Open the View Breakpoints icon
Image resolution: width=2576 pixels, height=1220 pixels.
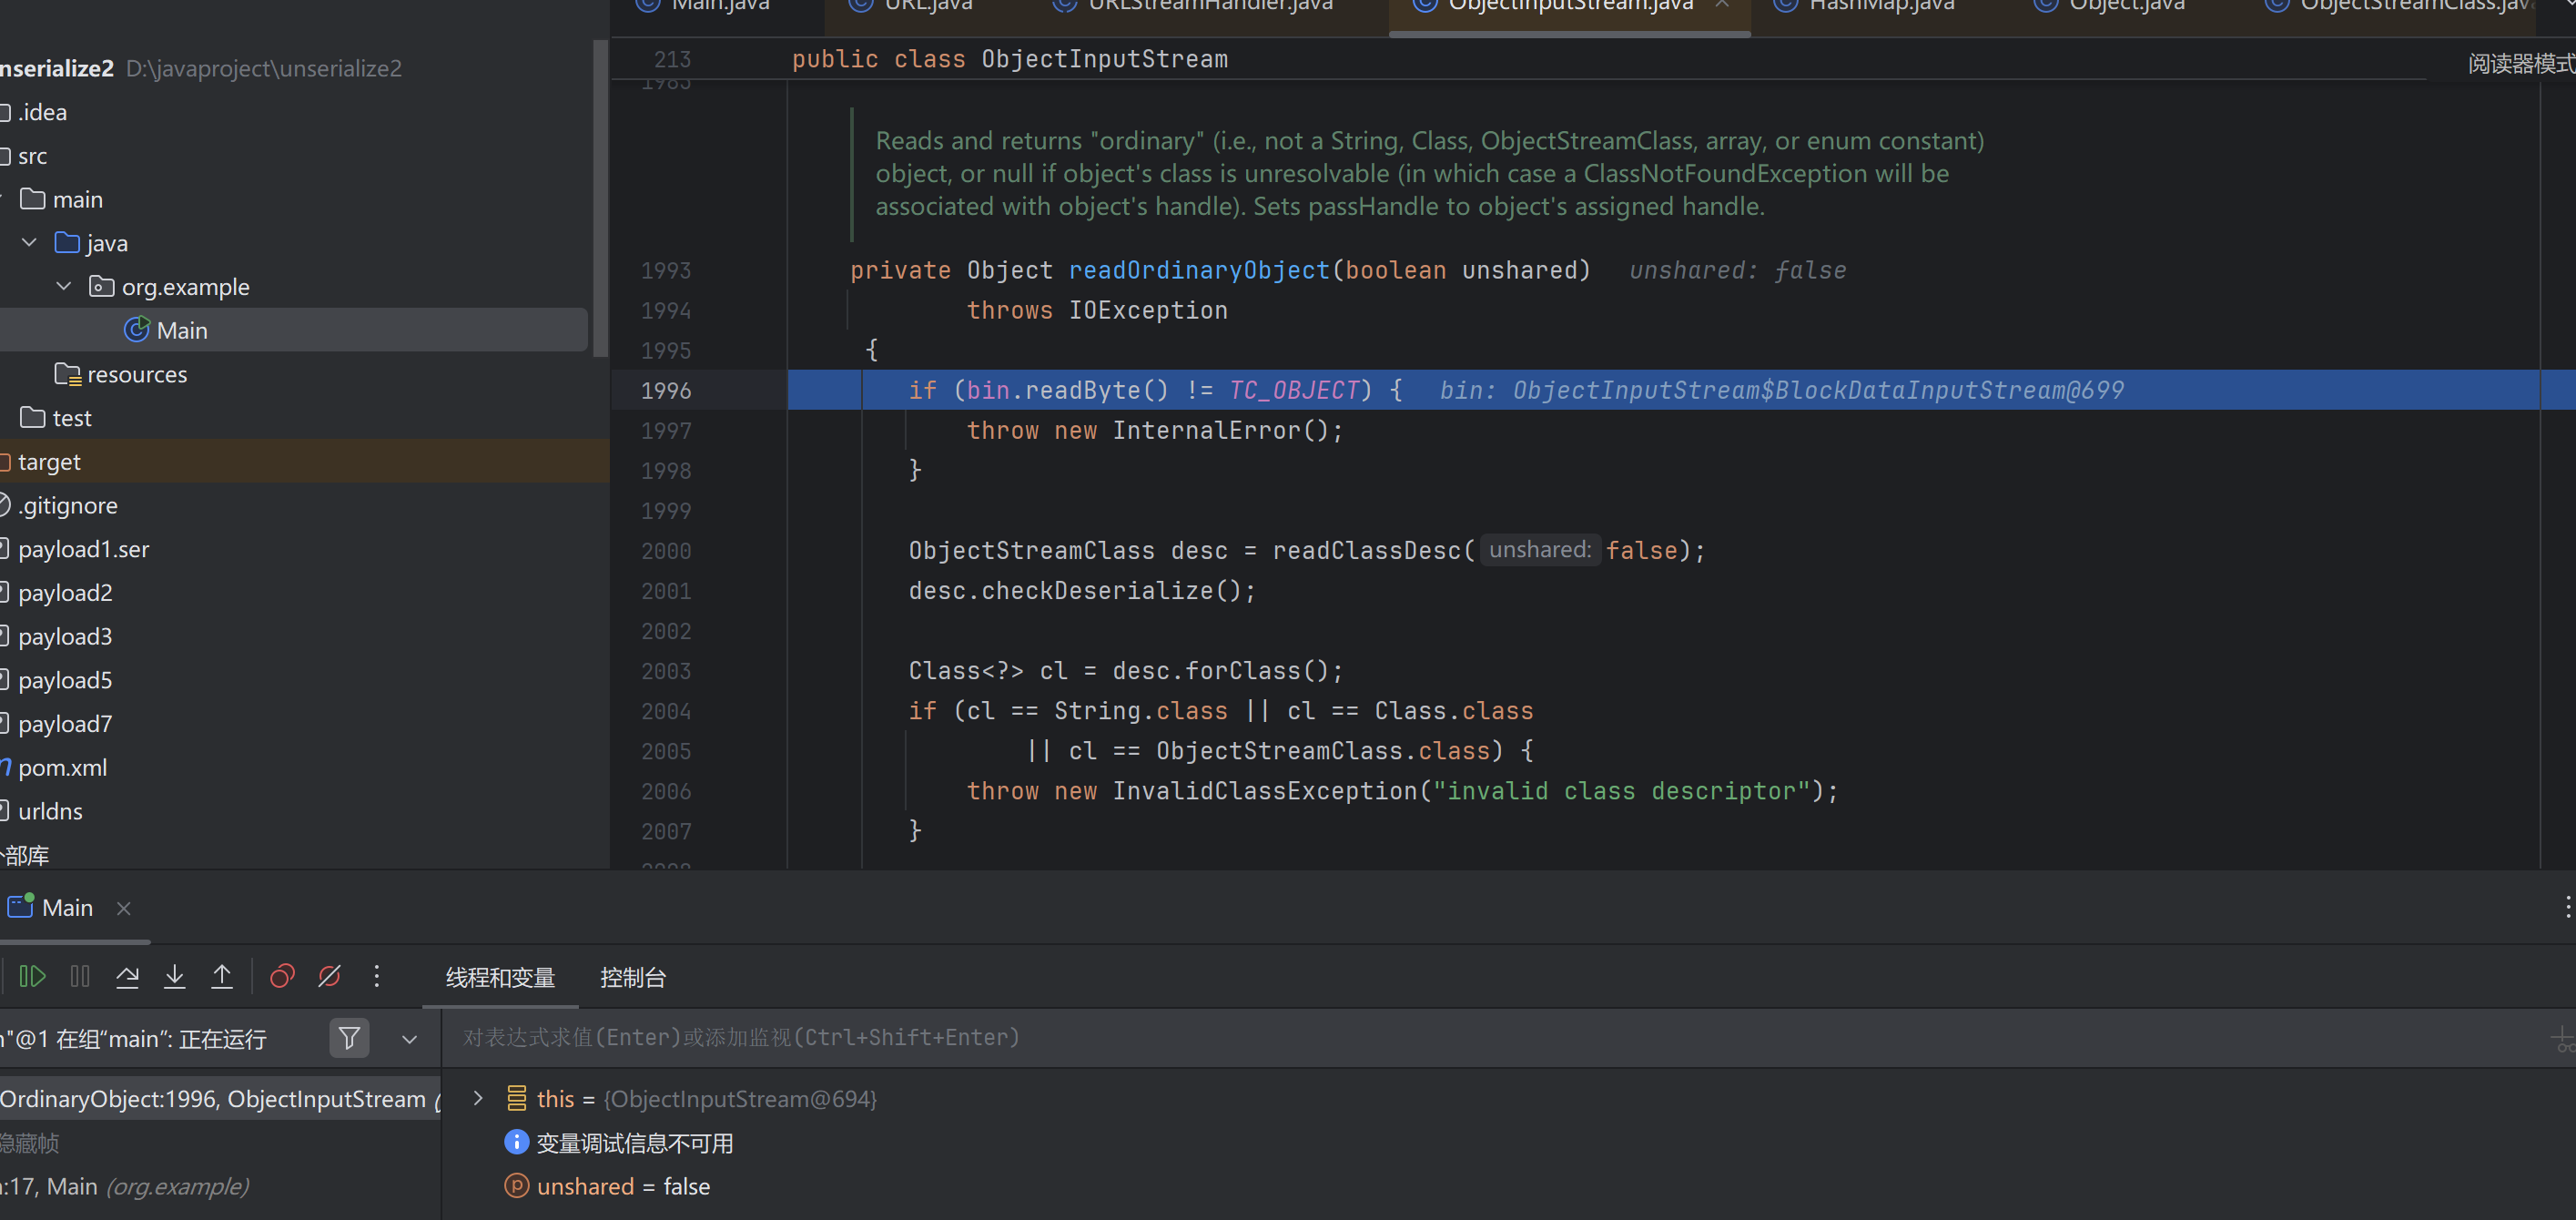[x=283, y=976]
